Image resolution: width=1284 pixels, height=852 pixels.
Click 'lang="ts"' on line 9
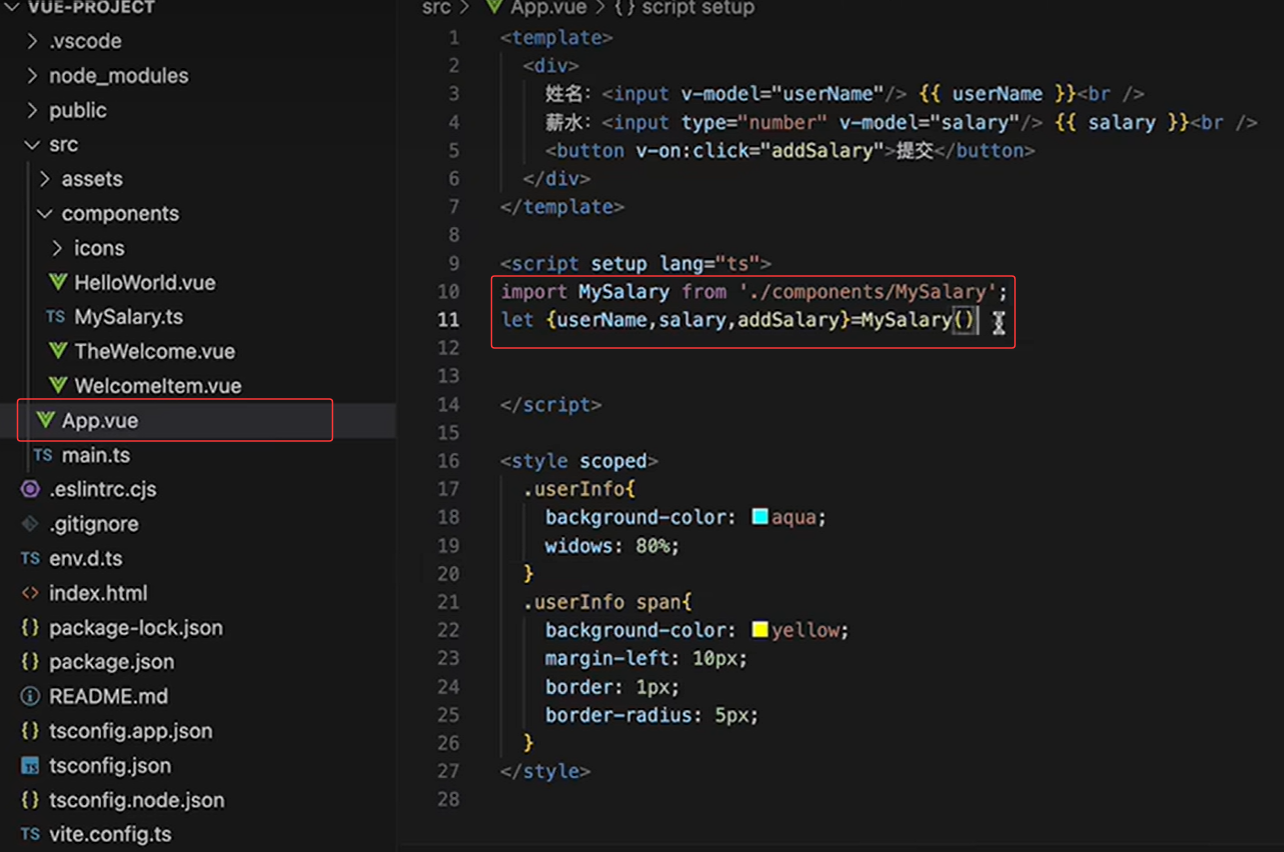point(710,264)
